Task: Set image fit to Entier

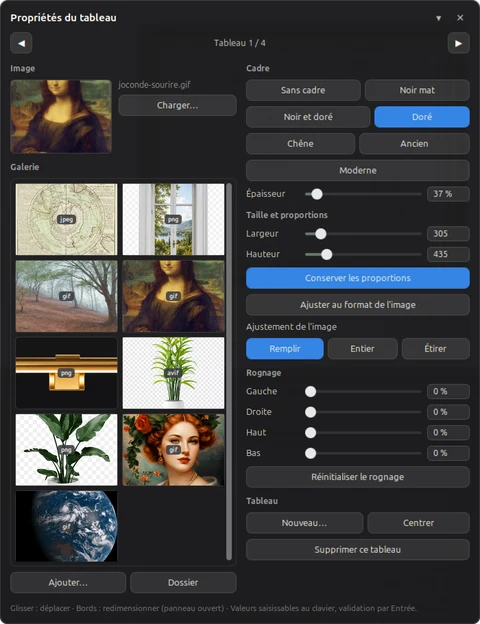Action: (x=363, y=349)
